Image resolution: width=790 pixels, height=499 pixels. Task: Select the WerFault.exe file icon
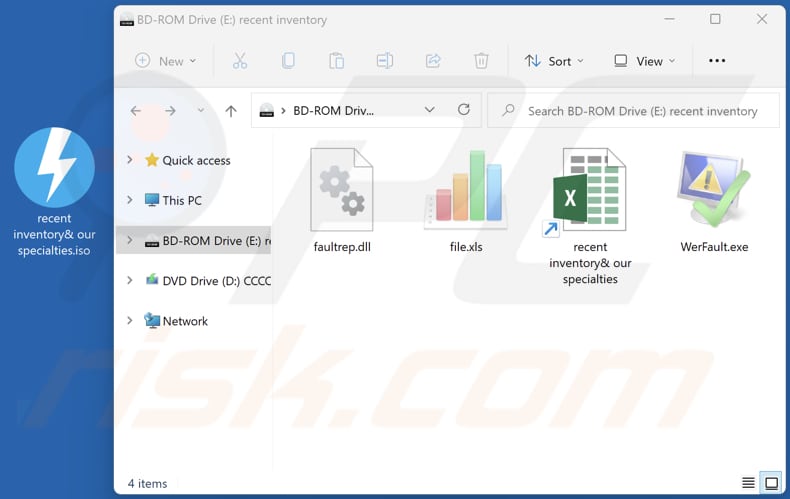pos(714,190)
